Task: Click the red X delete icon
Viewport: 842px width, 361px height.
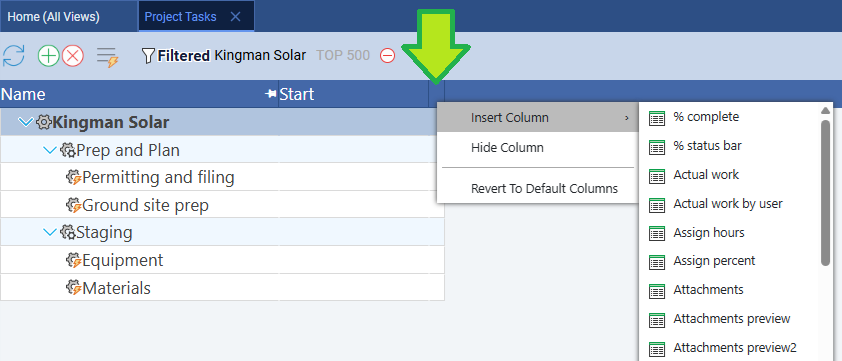Action: tap(72, 56)
